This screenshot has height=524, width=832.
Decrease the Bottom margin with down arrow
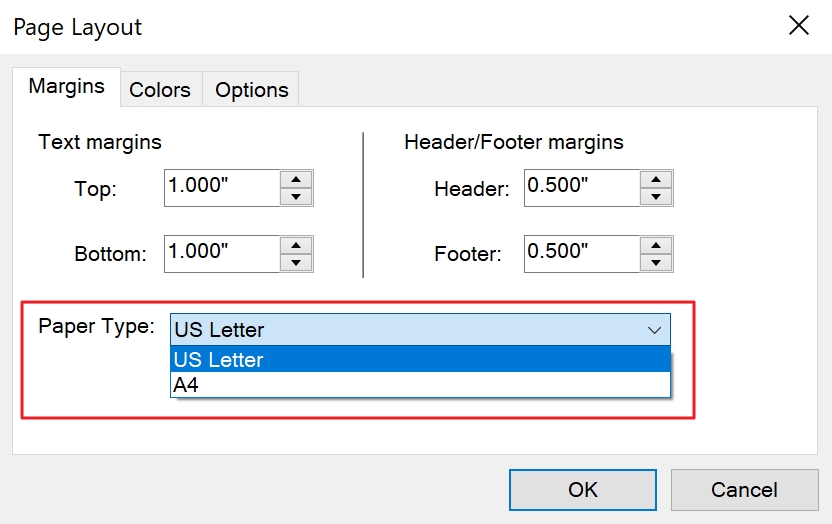[x=296, y=262]
